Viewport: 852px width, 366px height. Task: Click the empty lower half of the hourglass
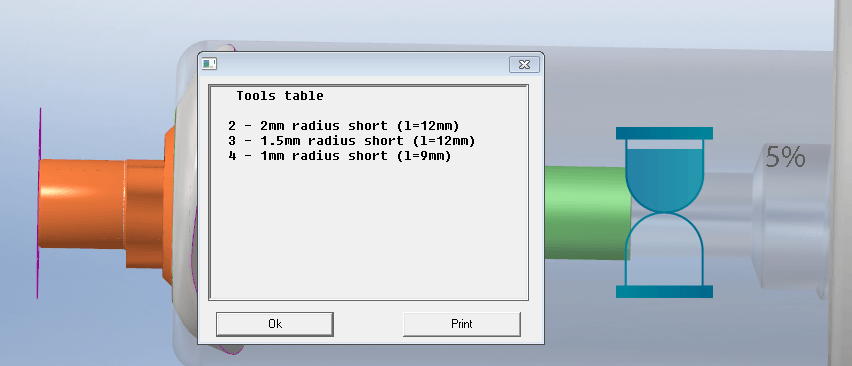pyautogui.click(x=664, y=250)
